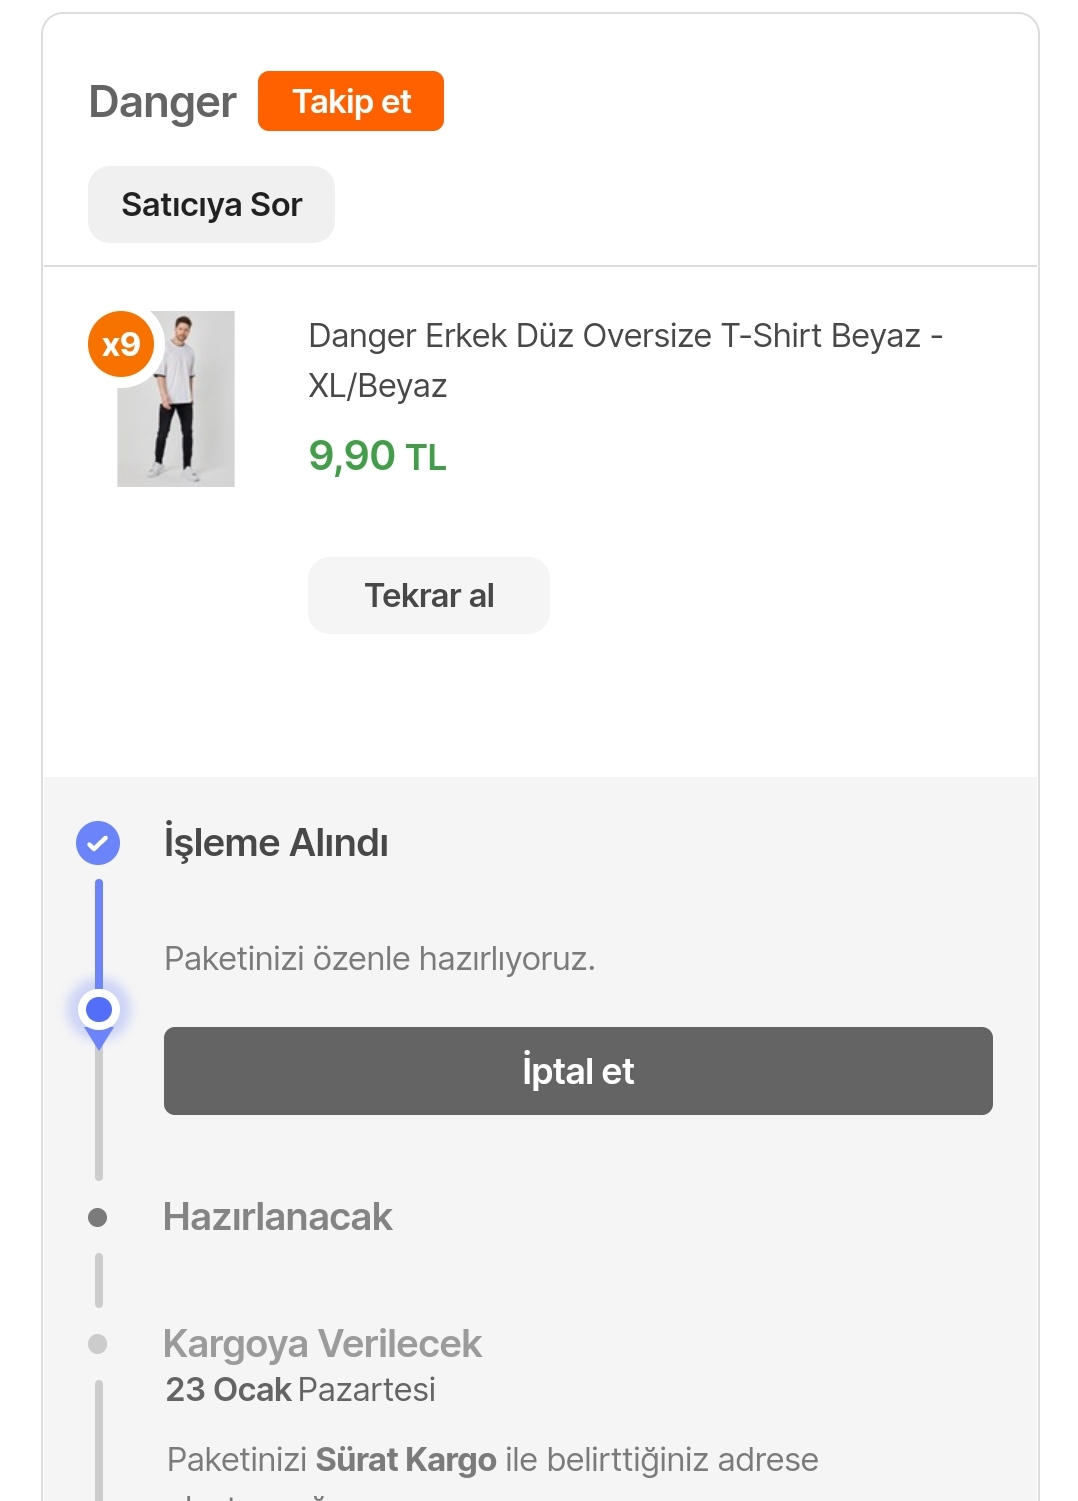The image size is (1078, 1501).
Task: Tap the x9 quantity badge
Action: pyautogui.click(x=121, y=345)
